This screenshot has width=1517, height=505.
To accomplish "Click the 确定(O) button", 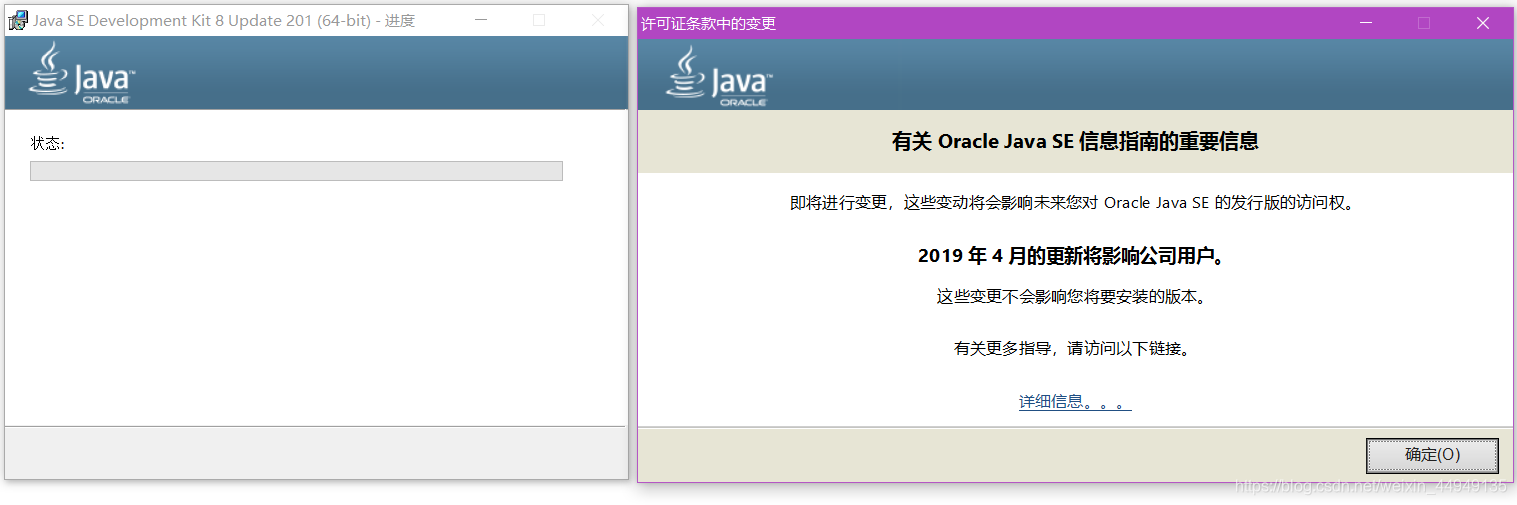I will click(1432, 455).
